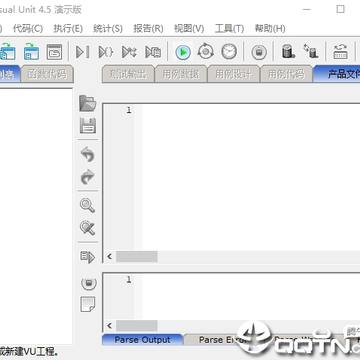Click line number 1 in lower pane
Viewport: 360px width, 360px height.
(x=129, y=280)
